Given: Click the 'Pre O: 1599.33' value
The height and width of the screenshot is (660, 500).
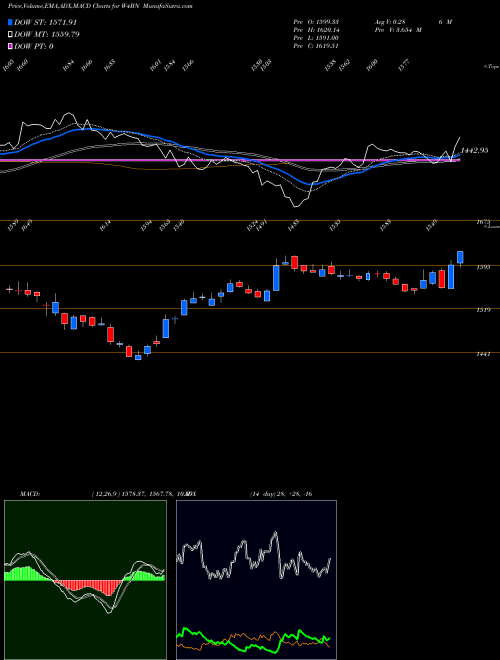Looking at the screenshot, I should pyautogui.click(x=316, y=22).
